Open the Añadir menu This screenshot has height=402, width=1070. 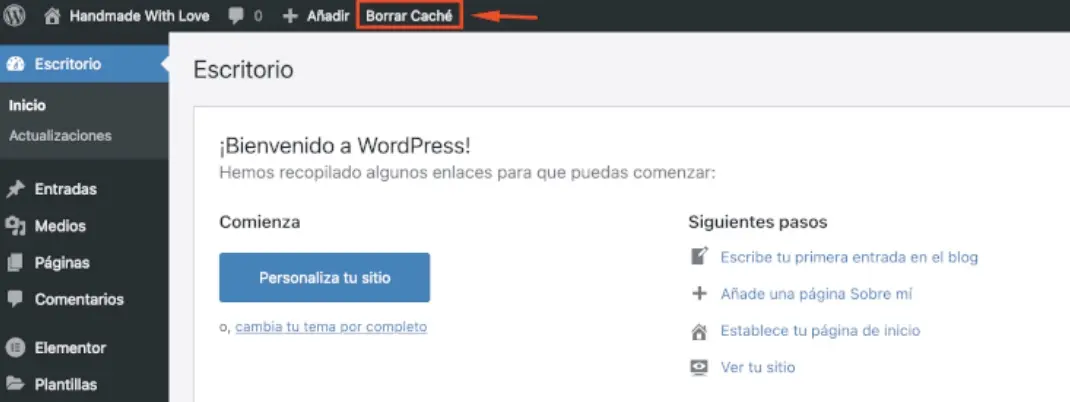[x=328, y=16]
